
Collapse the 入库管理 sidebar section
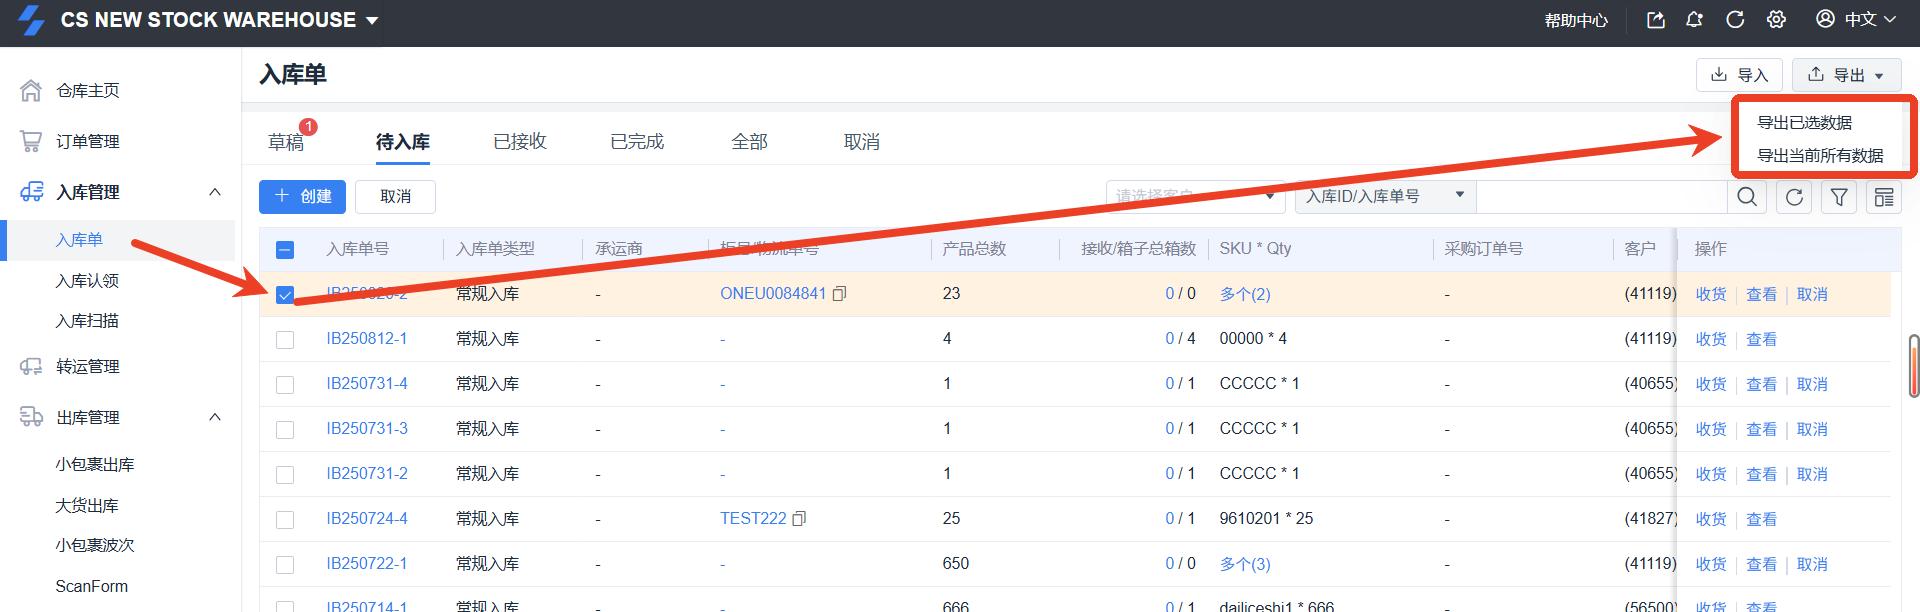point(214,192)
